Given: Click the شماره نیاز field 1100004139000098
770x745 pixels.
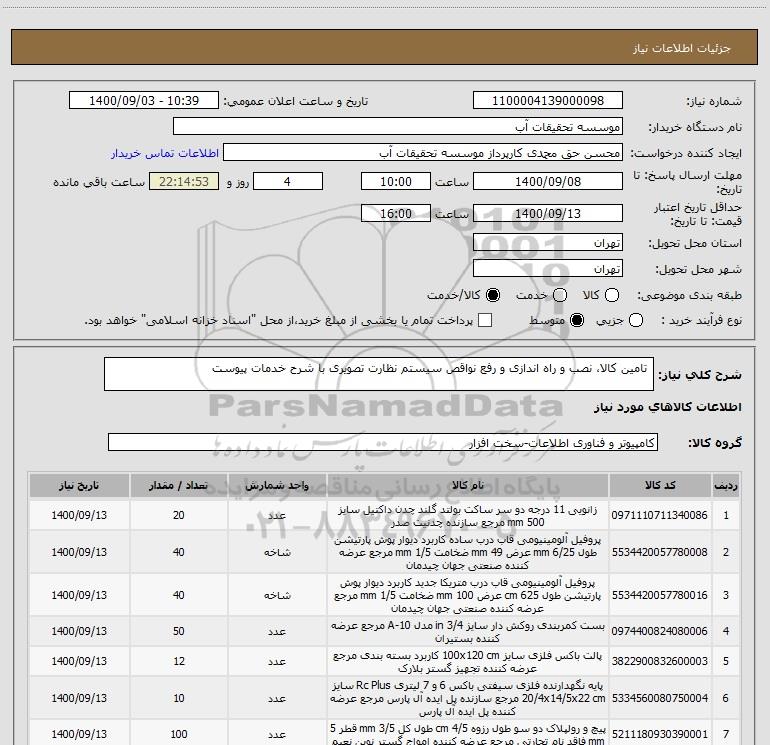Looking at the screenshot, I should [x=548, y=100].
